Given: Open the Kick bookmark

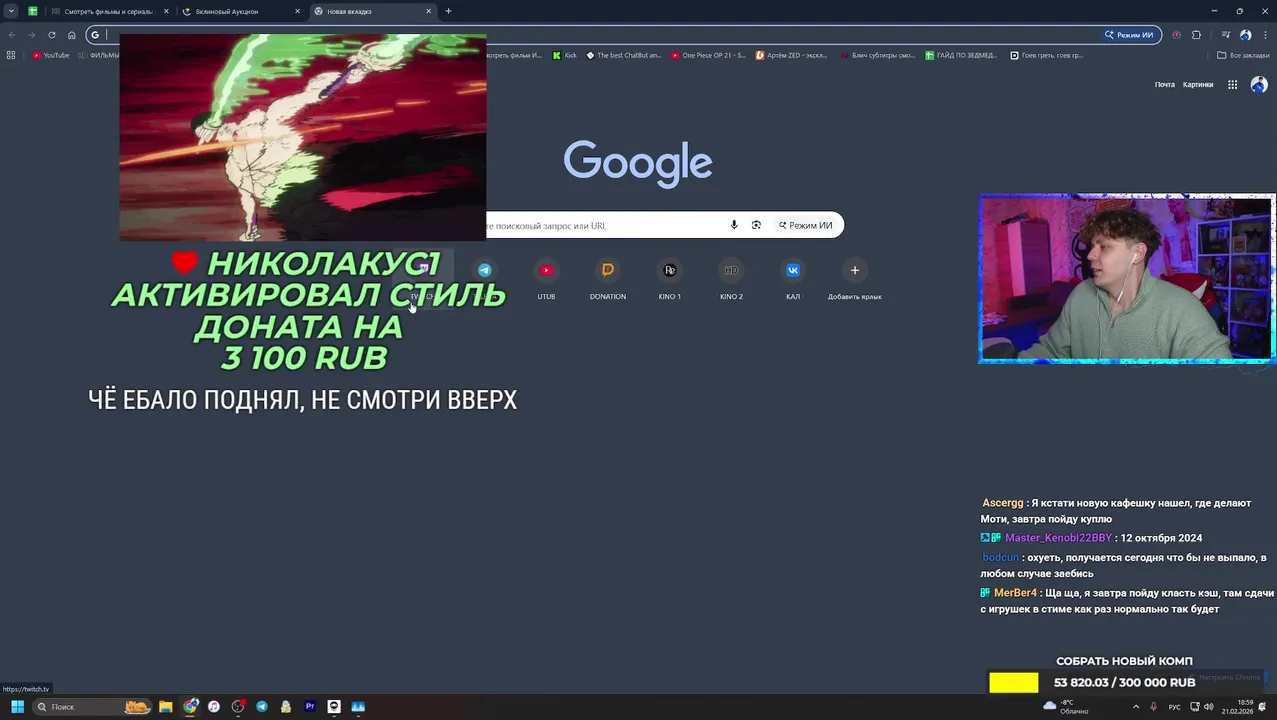Looking at the screenshot, I should click(x=565, y=55).
